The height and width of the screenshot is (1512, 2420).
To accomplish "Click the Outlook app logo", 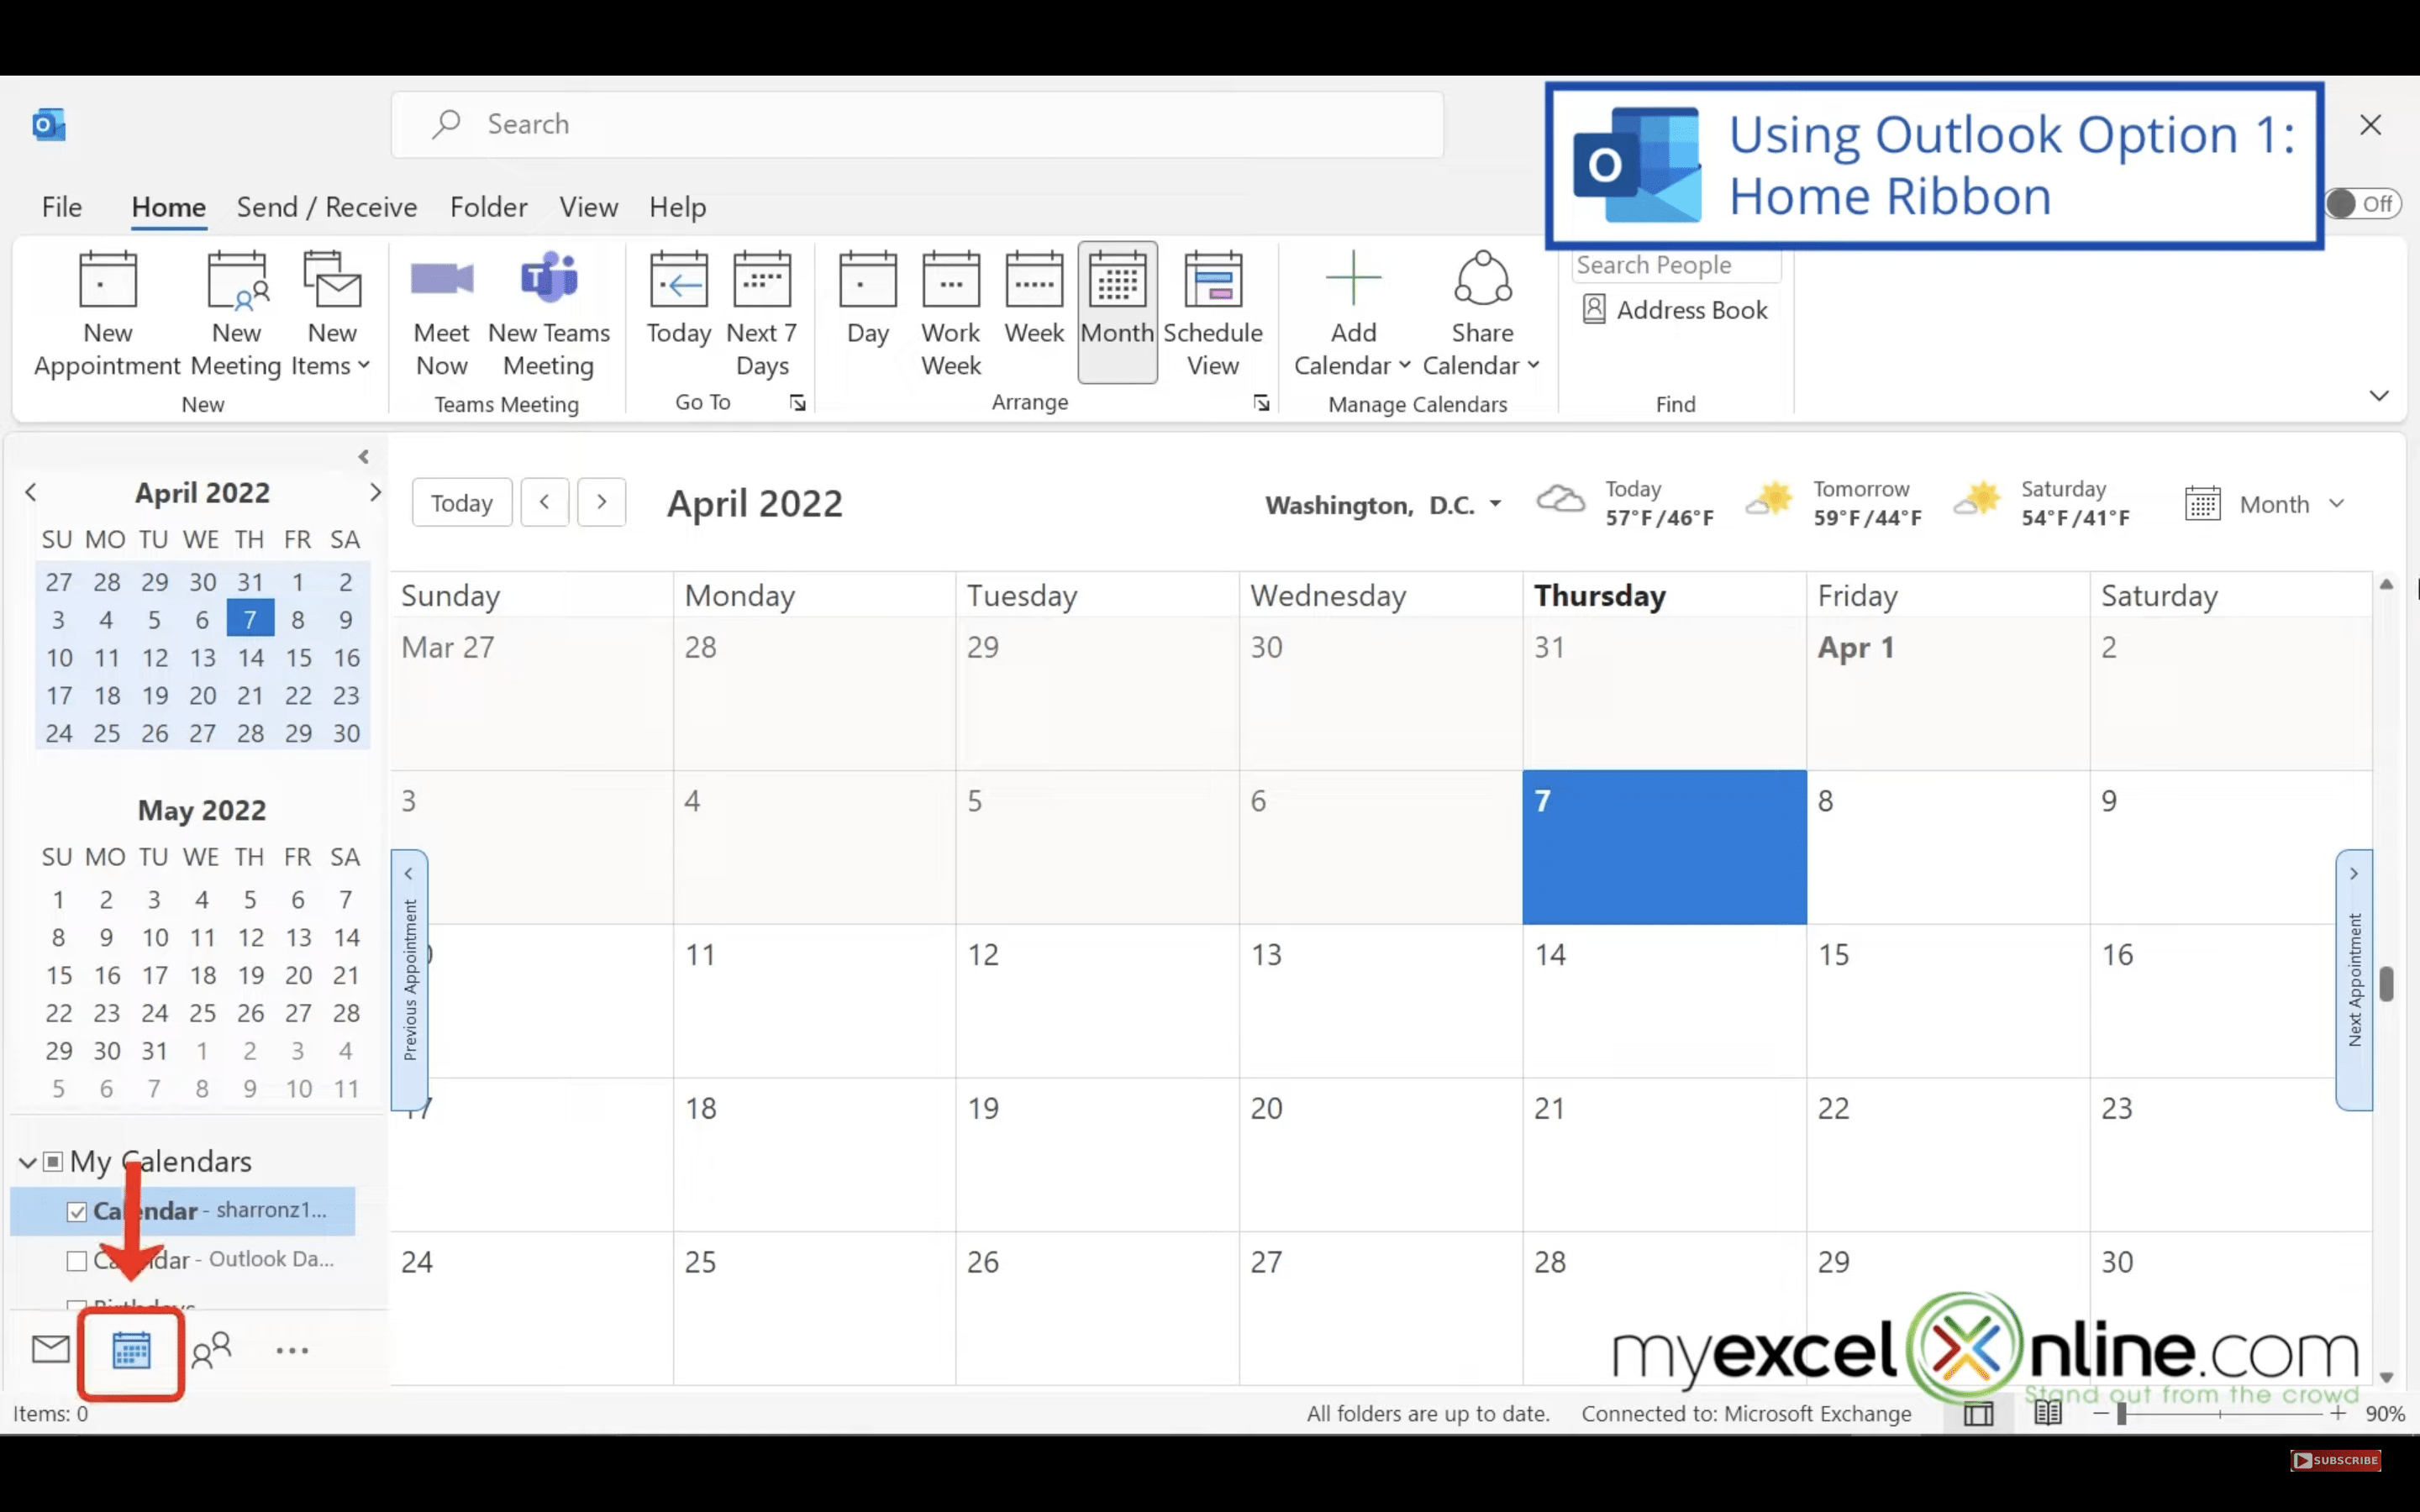I will pyautogui.click(x=48, y=125).
